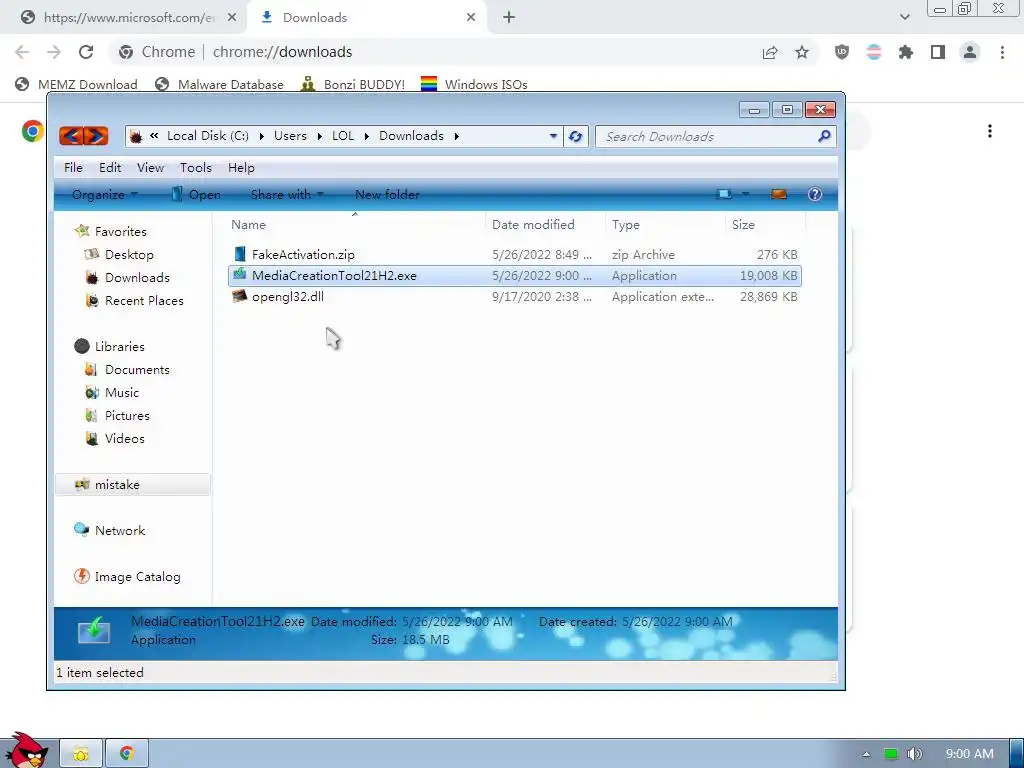Go forward with the Explorer forward arrow
1024x768 pixels.
click(x=96, y=136)
